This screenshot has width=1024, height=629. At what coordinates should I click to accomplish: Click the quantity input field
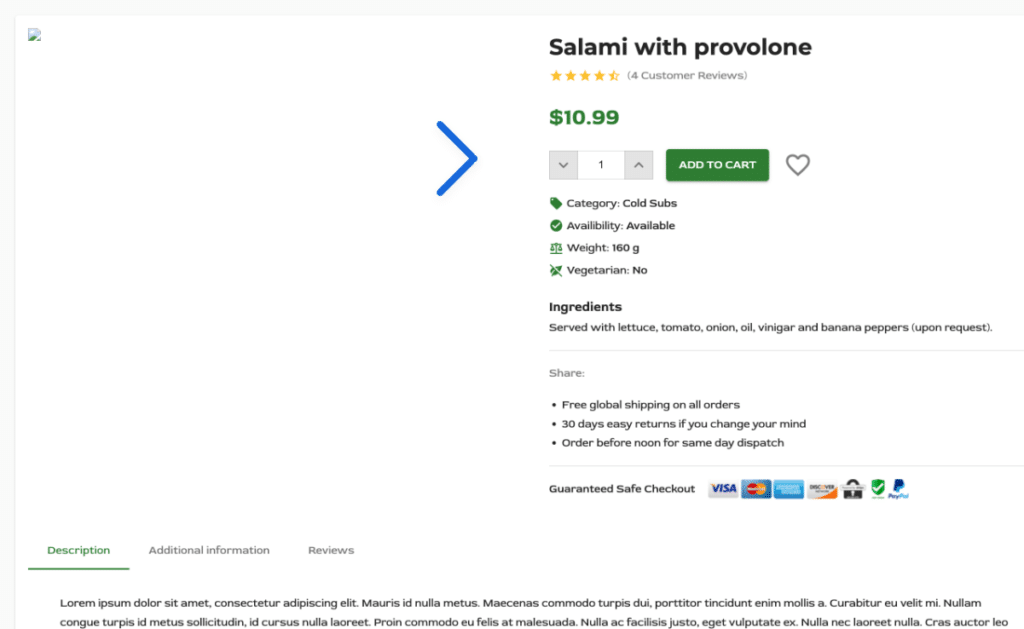click(601, 165)
